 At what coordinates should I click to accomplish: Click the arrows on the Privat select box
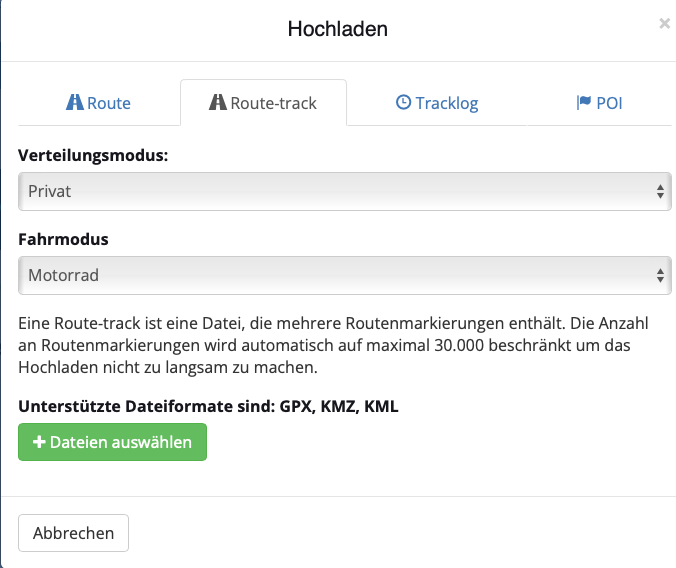click(660, 191)
